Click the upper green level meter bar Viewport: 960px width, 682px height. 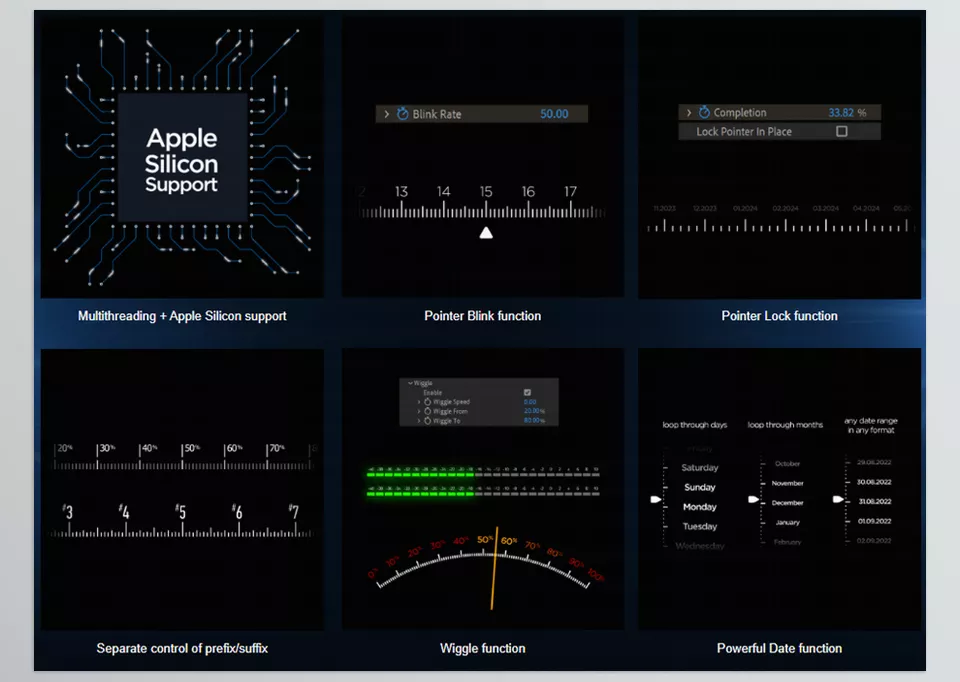pyautogui.click(x=420, y=474)
